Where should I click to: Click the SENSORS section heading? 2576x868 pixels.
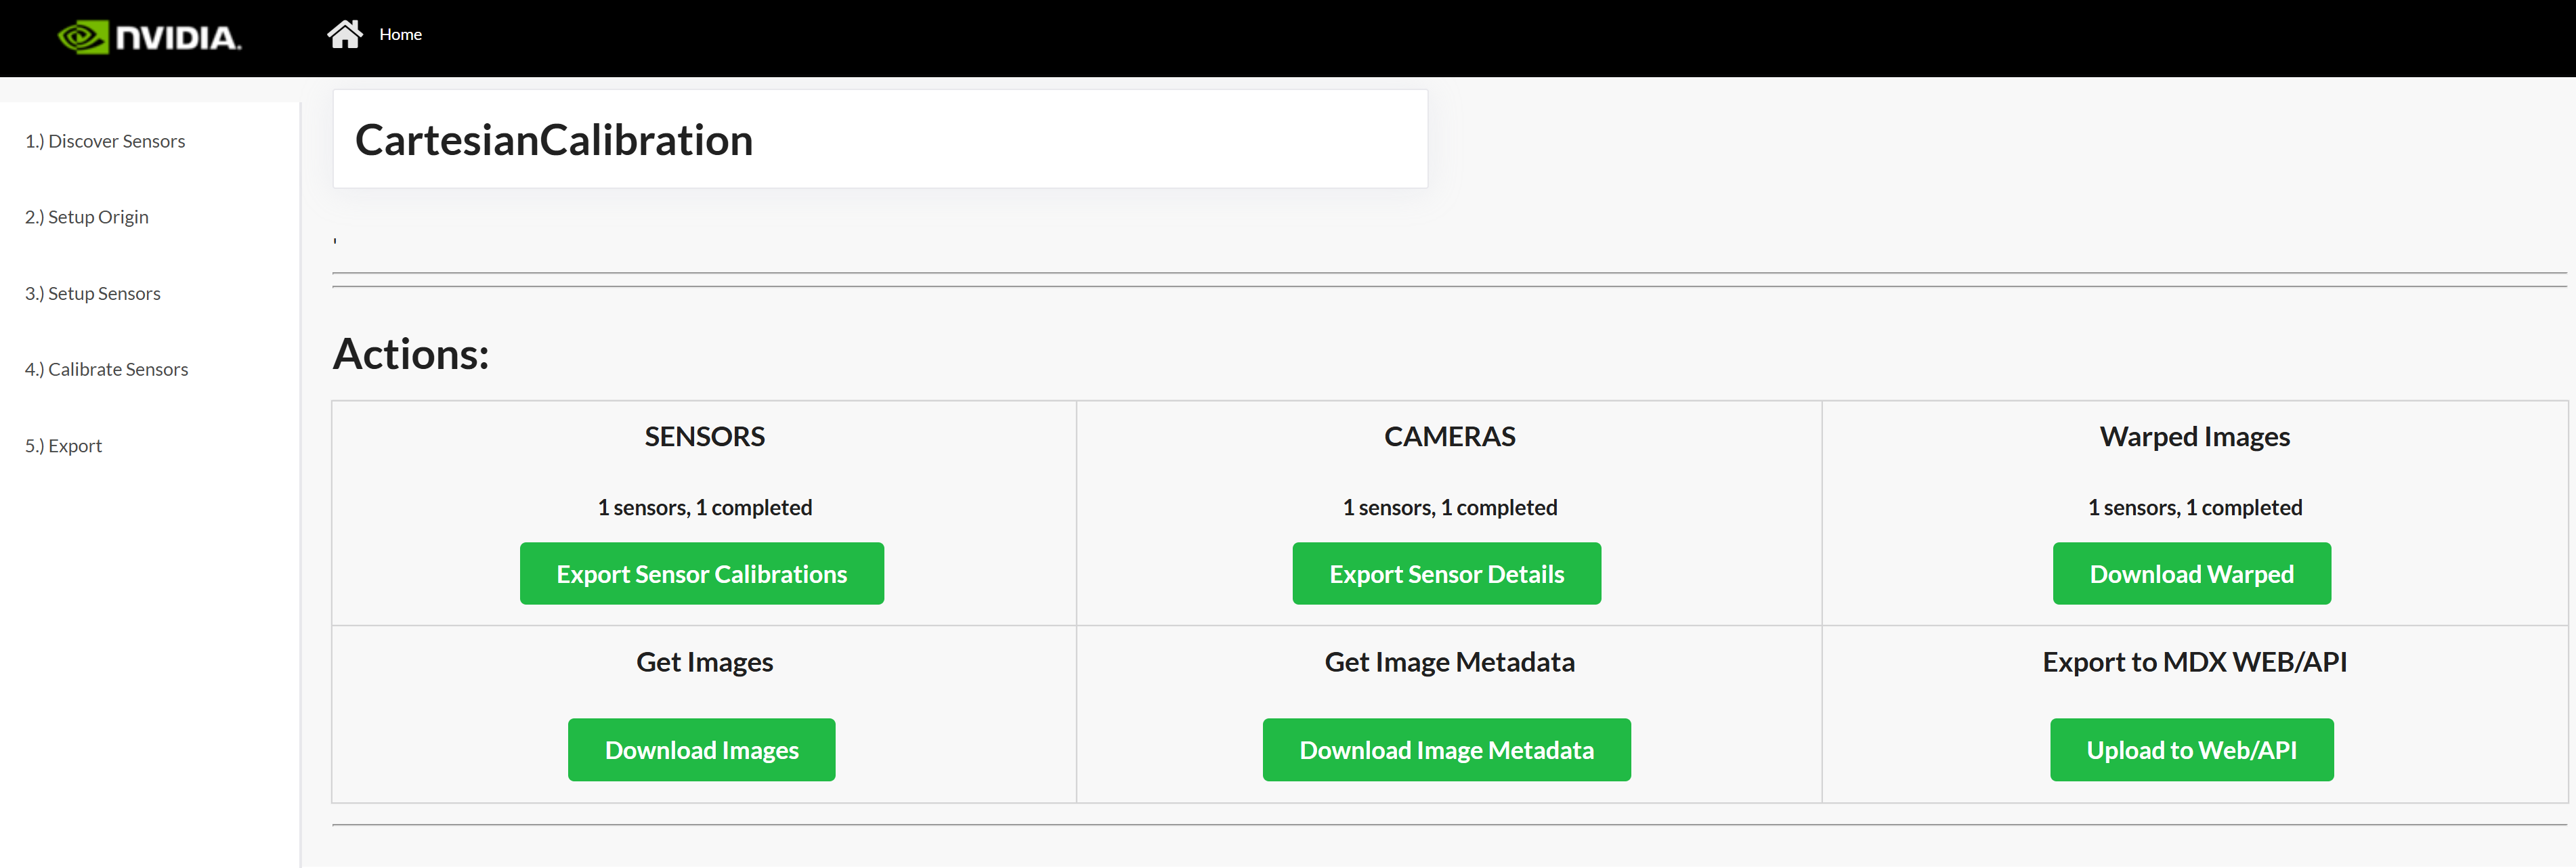tap(704, 437)
